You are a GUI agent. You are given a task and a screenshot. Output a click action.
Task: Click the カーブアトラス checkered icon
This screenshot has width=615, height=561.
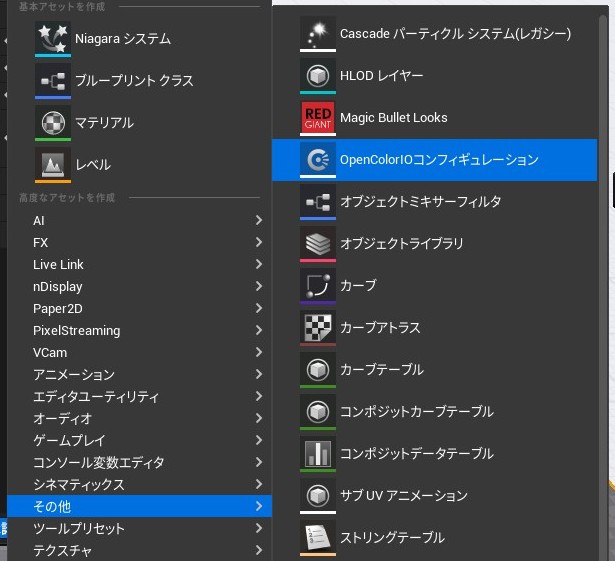[x=318, y=328]
